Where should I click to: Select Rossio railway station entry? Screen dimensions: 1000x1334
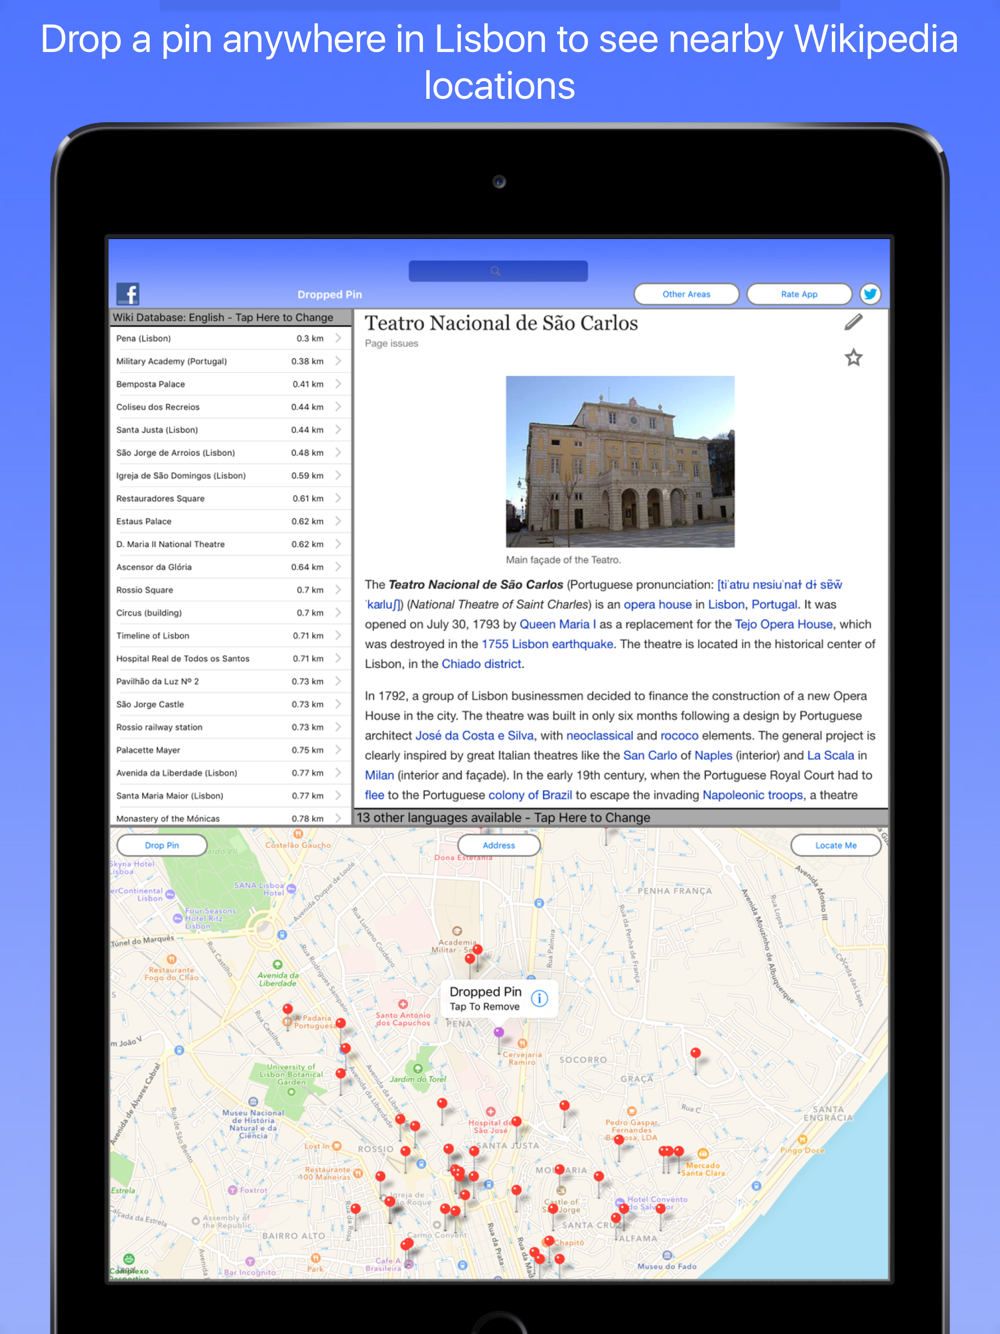coord(231,727)
